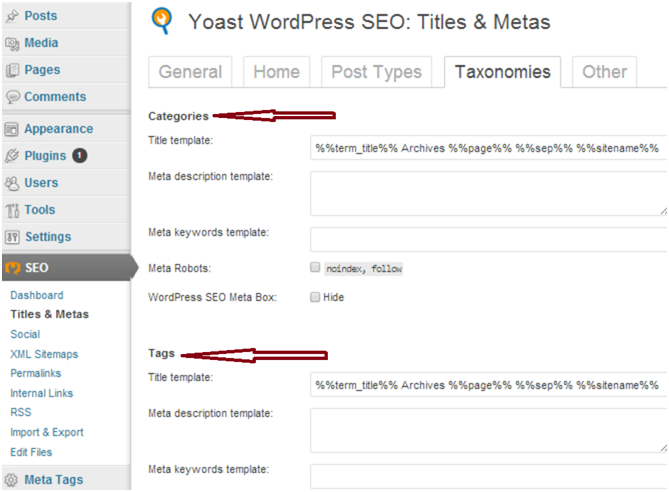Click the Pages icon in sidebar
669x492 pixels.
[x=12, y=70]
